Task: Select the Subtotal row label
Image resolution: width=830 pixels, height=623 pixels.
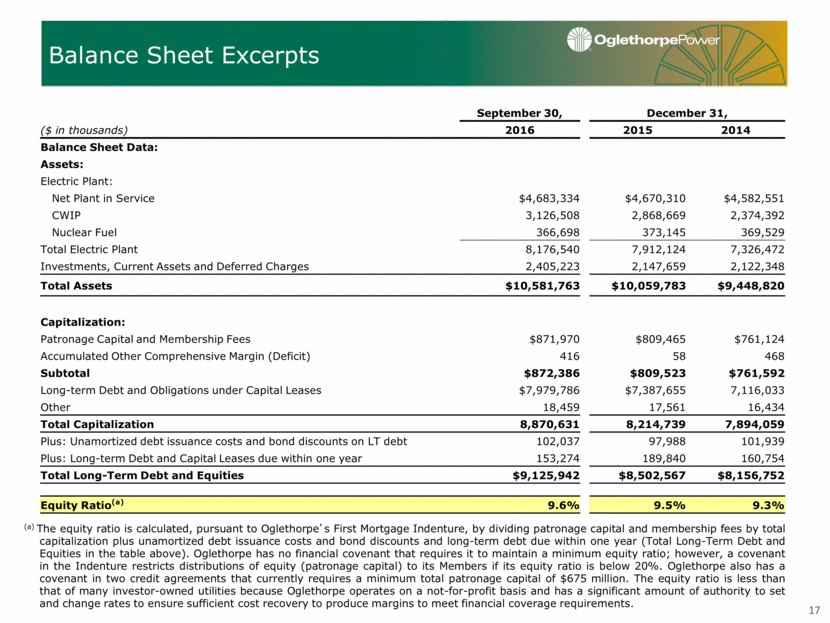Action: 65,373
